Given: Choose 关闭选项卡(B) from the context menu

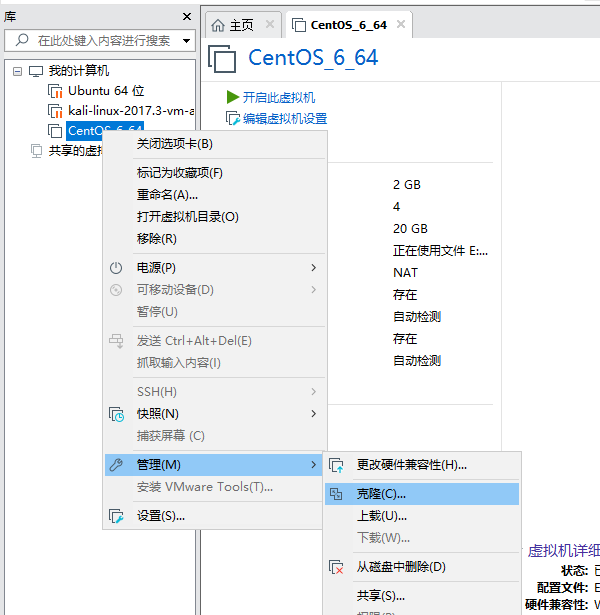Looking at the screenshot, I should [215, 144].
